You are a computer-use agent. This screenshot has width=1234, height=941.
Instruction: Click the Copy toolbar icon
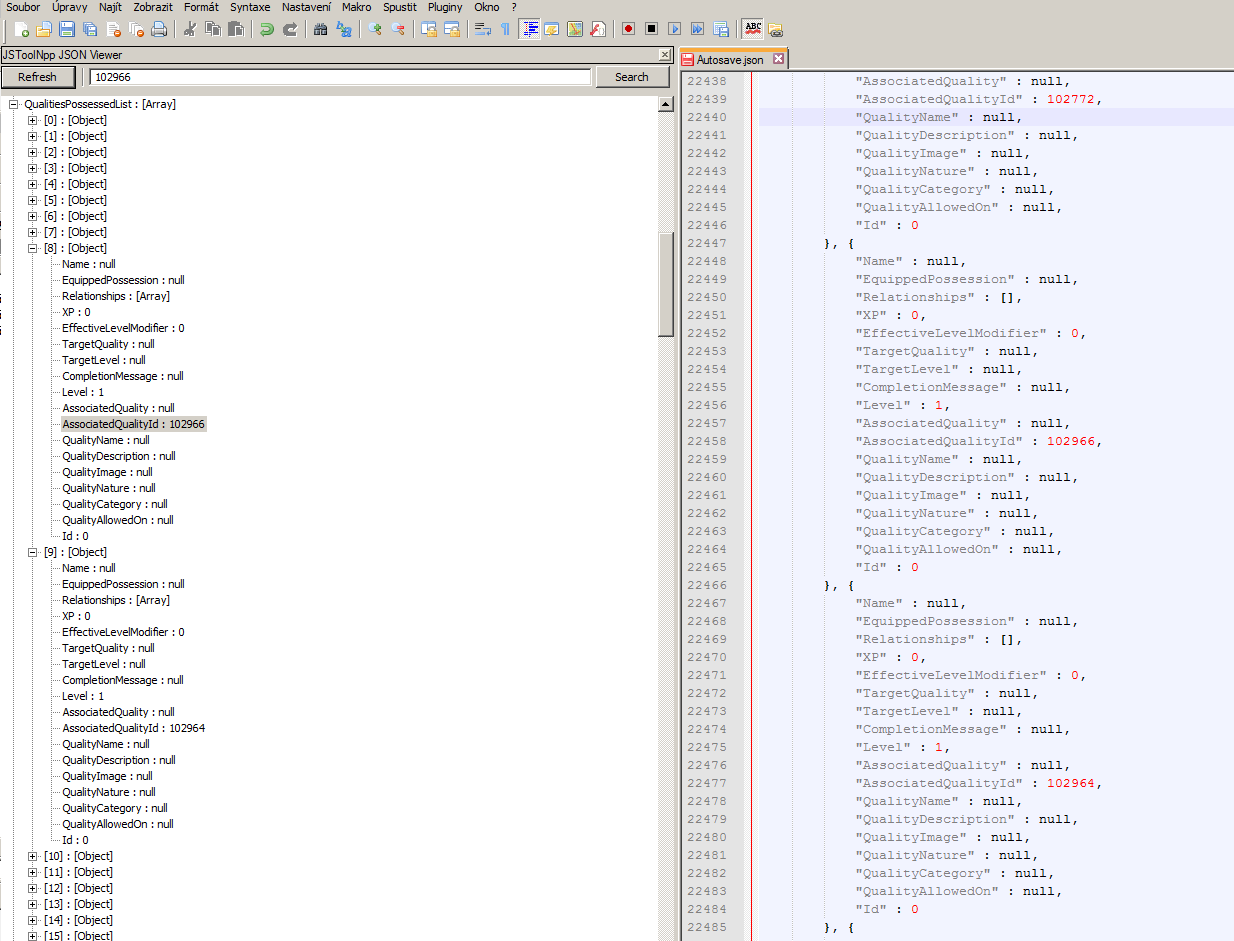(213, 29)
